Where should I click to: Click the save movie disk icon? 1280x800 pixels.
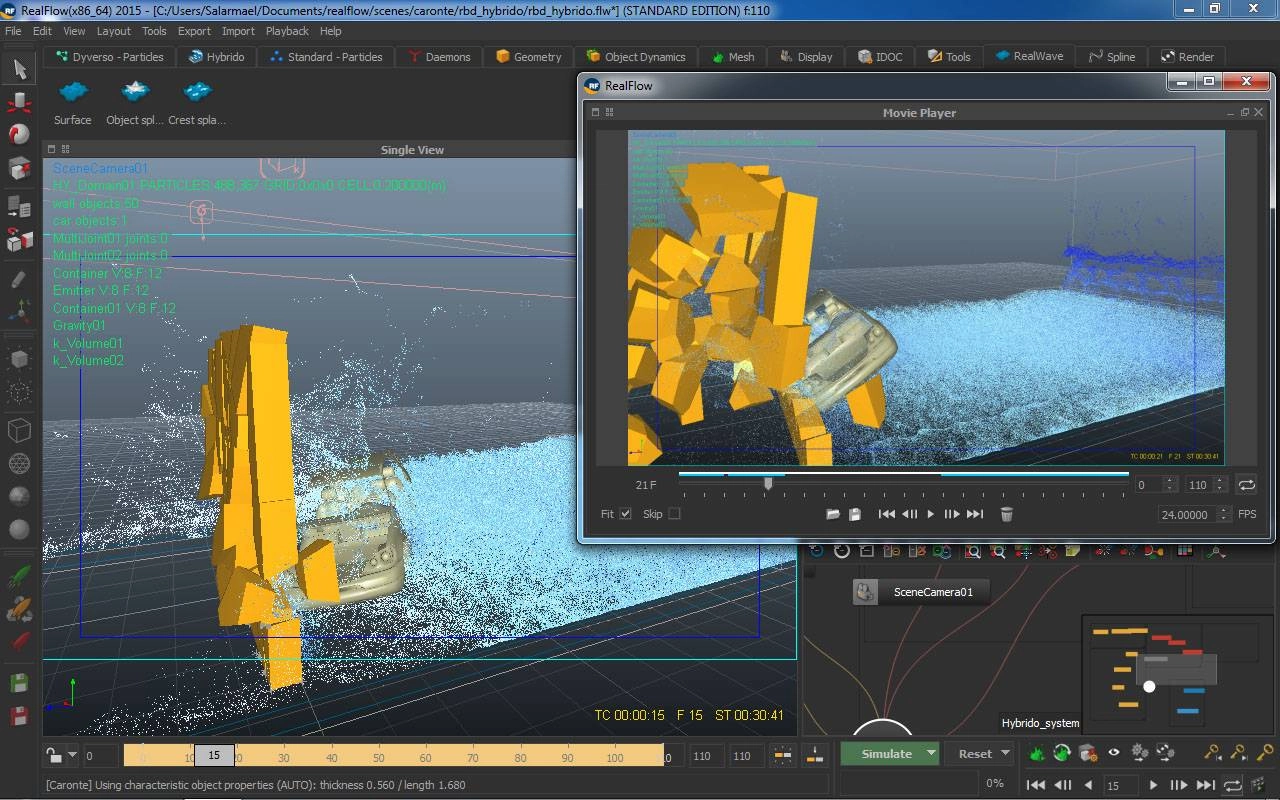click(x=855, y=514)
